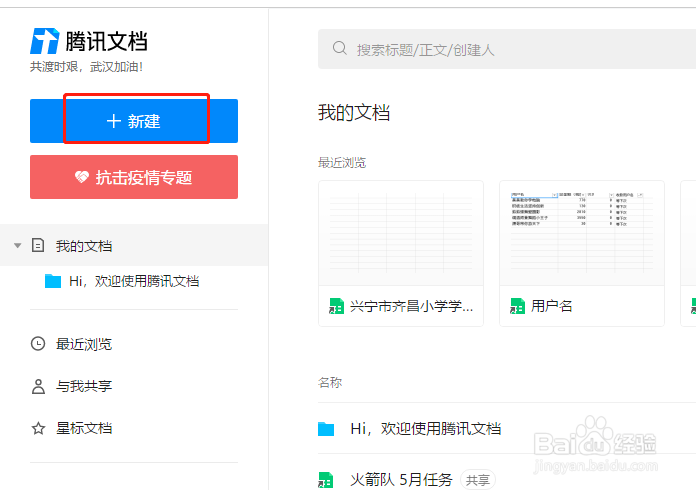
Task: Click the clock icon for 最近浏览
Action: 38,344
